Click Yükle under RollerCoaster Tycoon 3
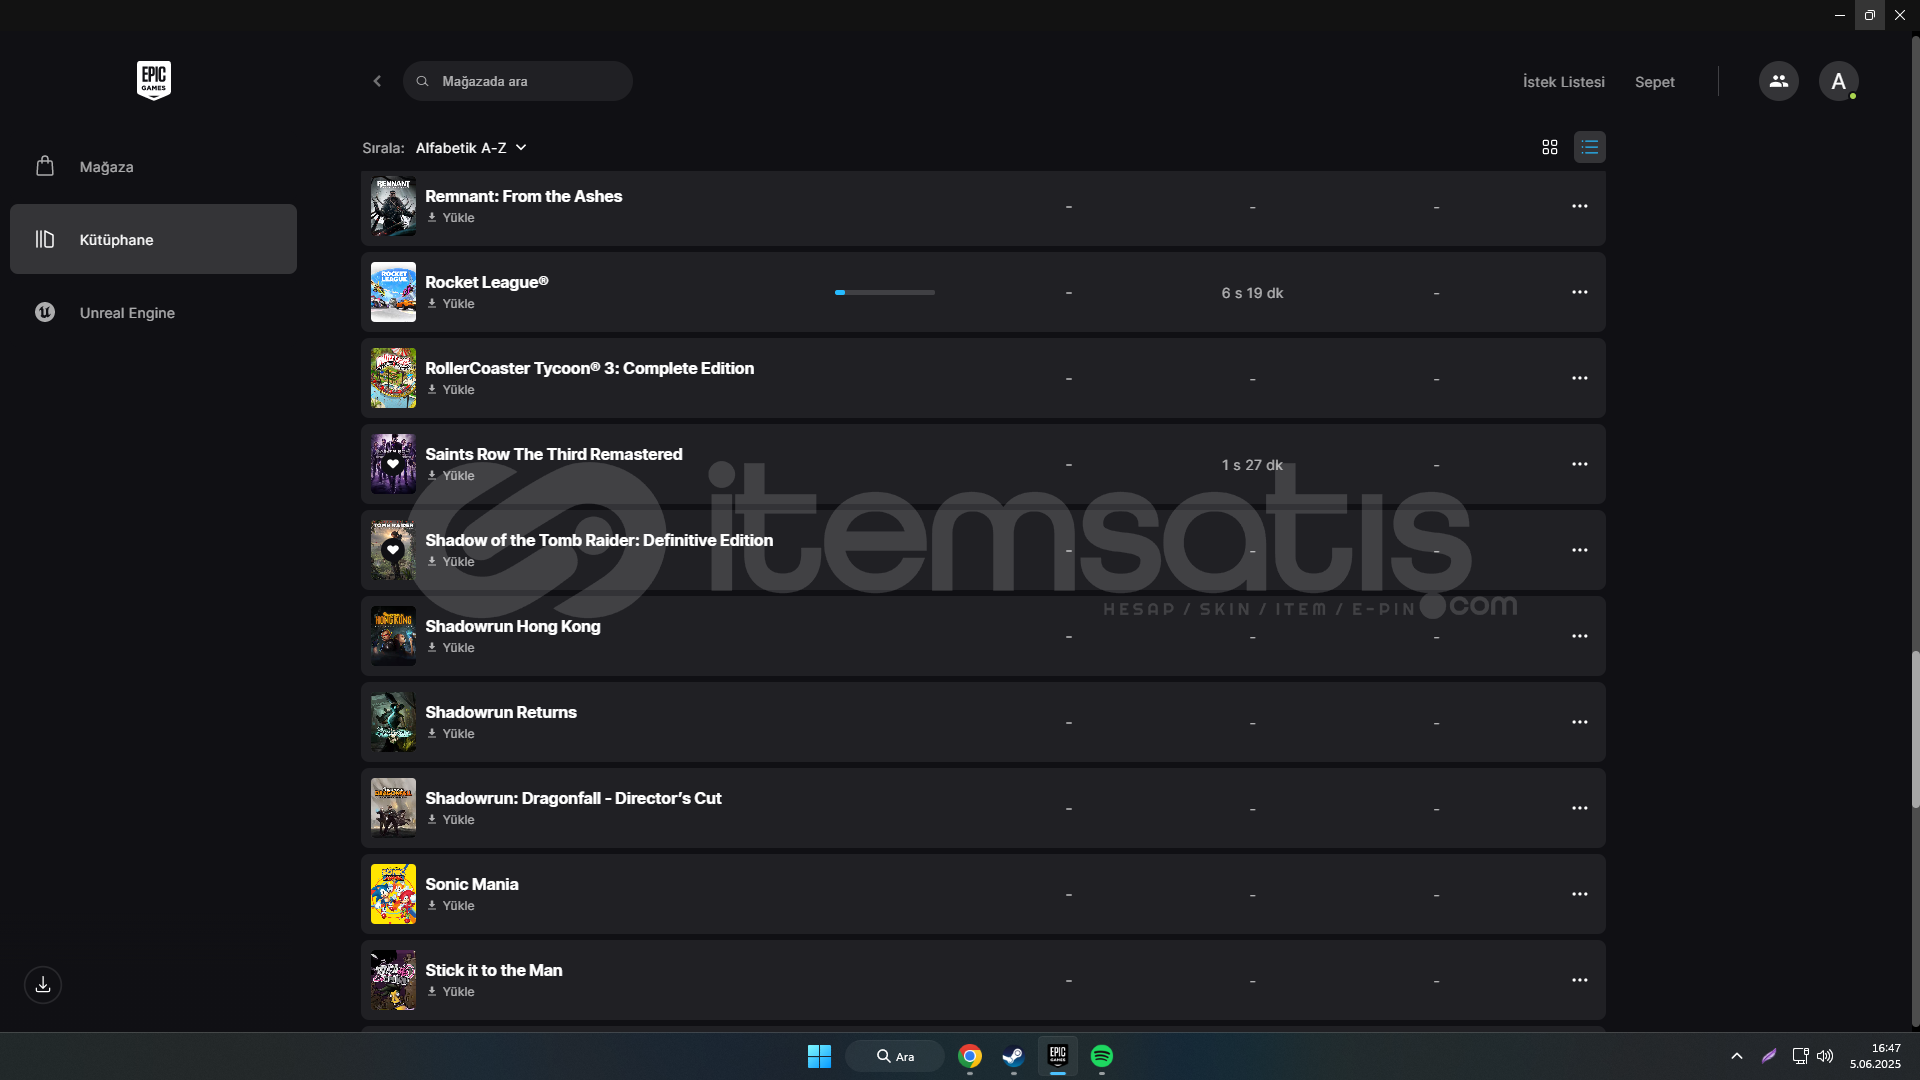Screen dimensions: 1920x1080 point(451,390)
